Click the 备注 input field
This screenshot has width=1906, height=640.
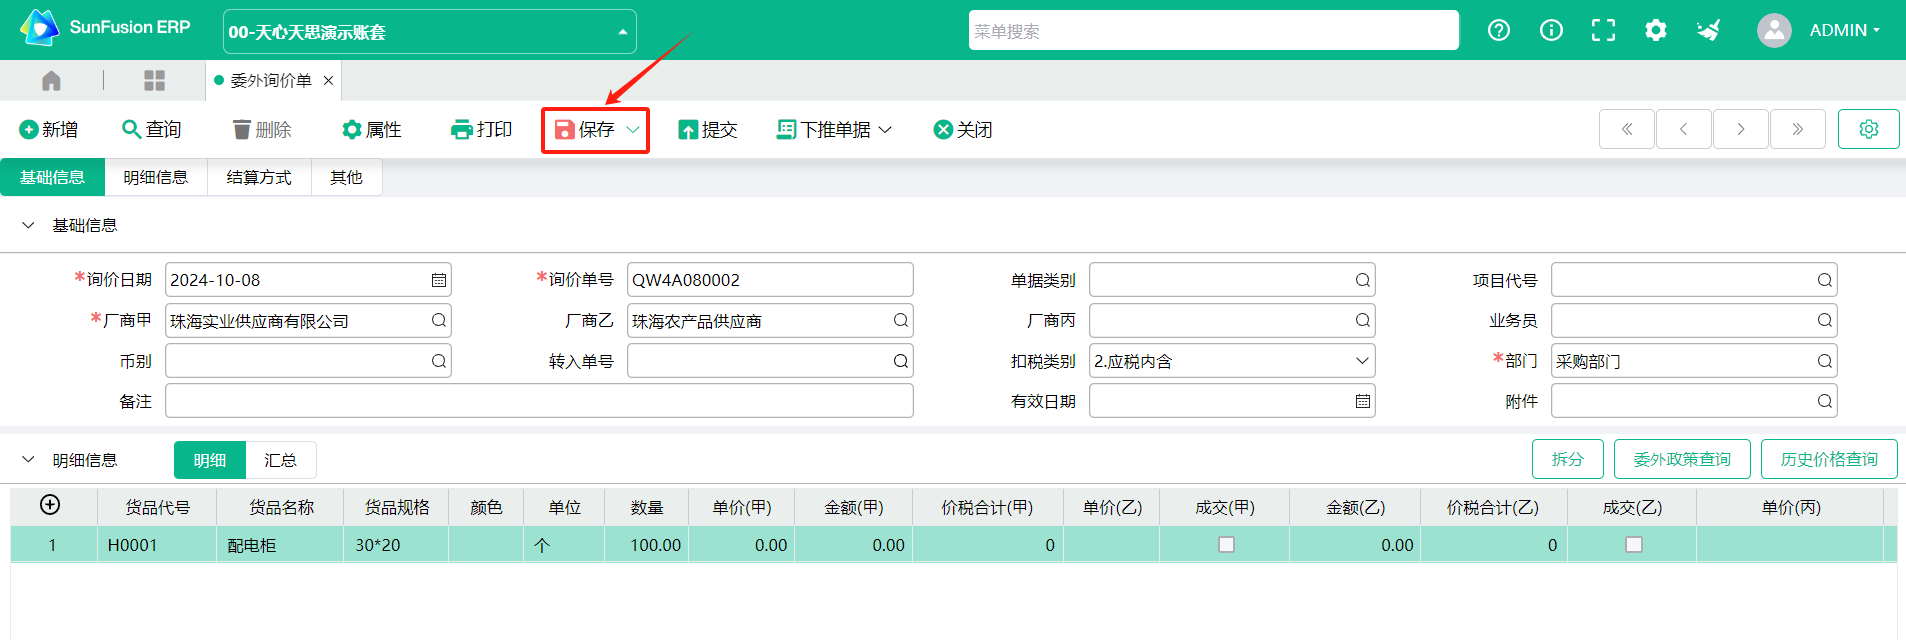point(539,401)
